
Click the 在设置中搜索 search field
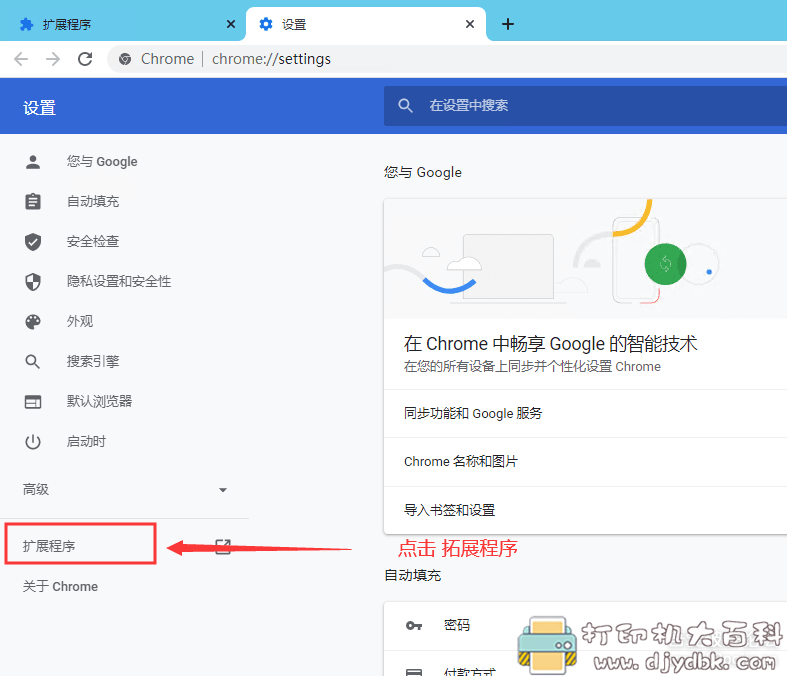(x=585, y=106)
